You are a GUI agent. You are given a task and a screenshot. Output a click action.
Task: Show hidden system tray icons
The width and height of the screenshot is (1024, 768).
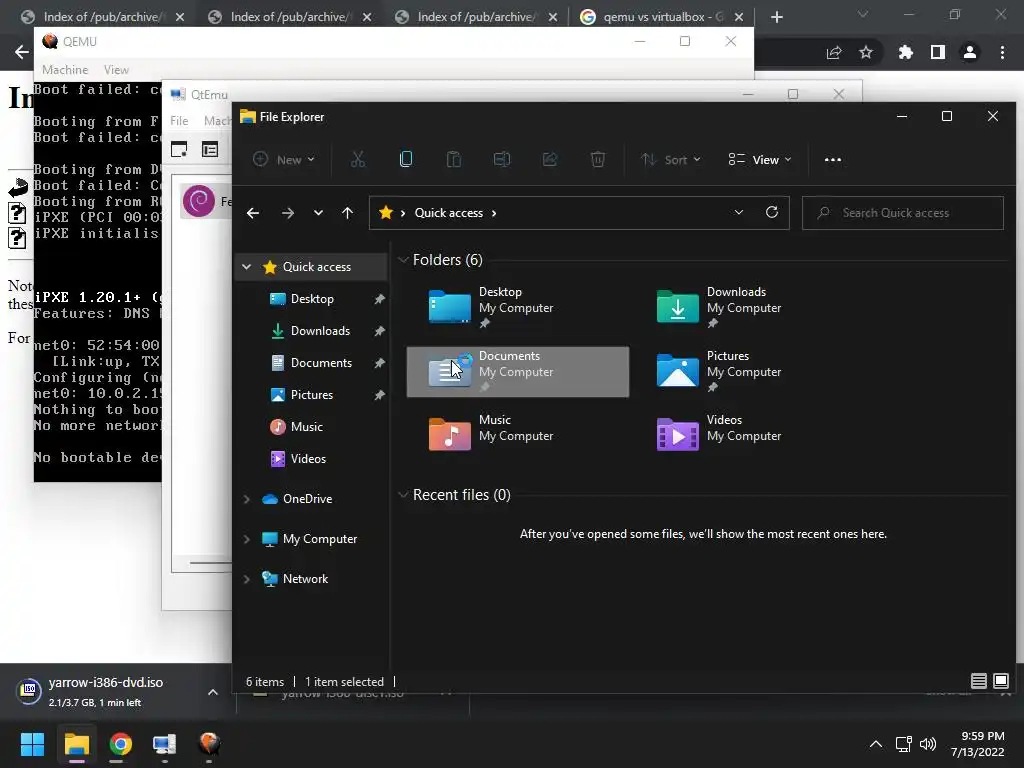click(876, 744)
